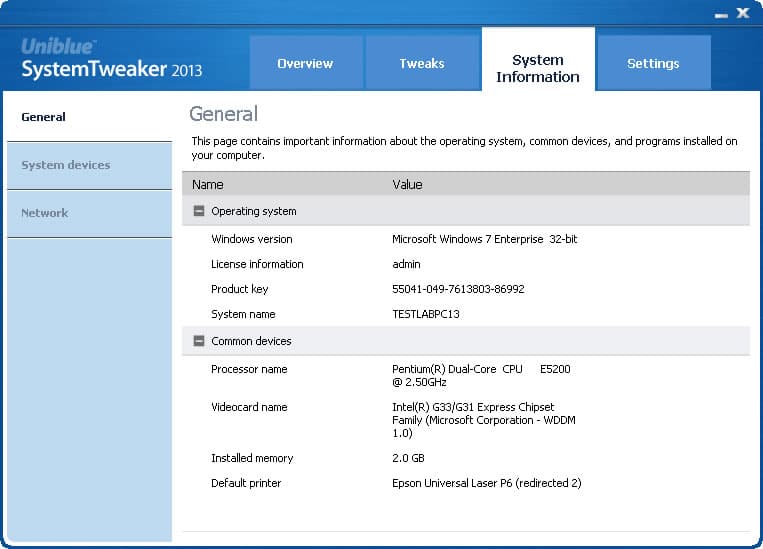Minimize the SystemTweaker window

point(722,15)
